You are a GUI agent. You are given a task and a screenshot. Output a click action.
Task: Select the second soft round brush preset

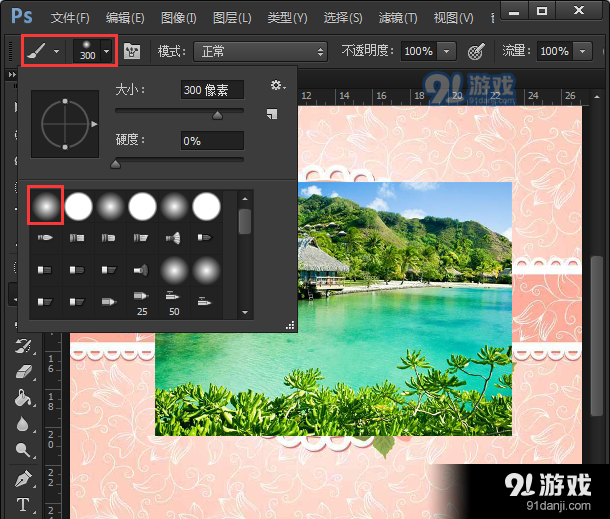point(110,206)
